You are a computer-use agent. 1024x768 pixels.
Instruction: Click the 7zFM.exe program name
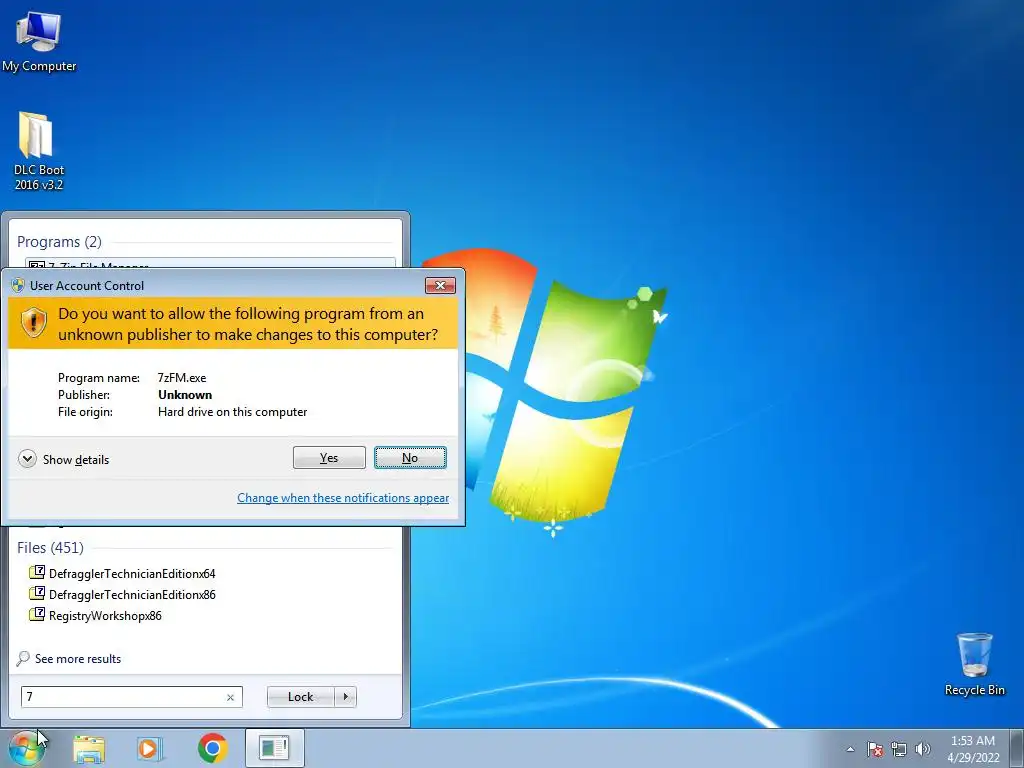[182, 377]
